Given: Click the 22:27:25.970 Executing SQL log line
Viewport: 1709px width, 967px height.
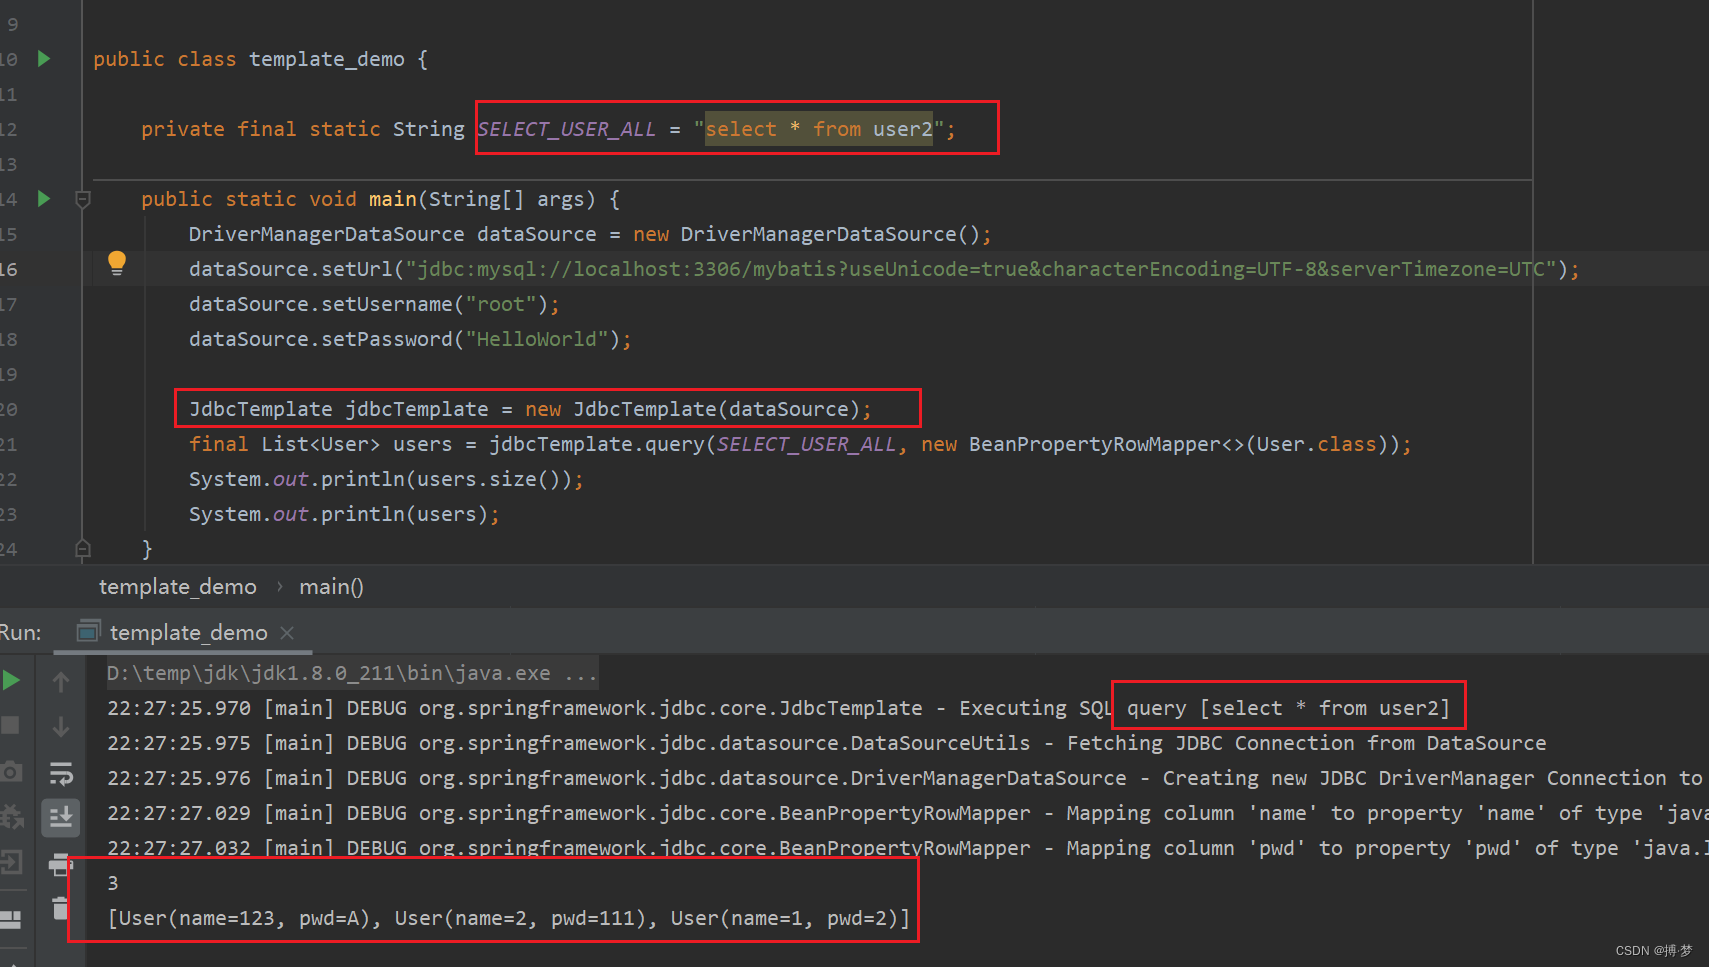Looking at the screenshot, I should [x=779, y=708].
